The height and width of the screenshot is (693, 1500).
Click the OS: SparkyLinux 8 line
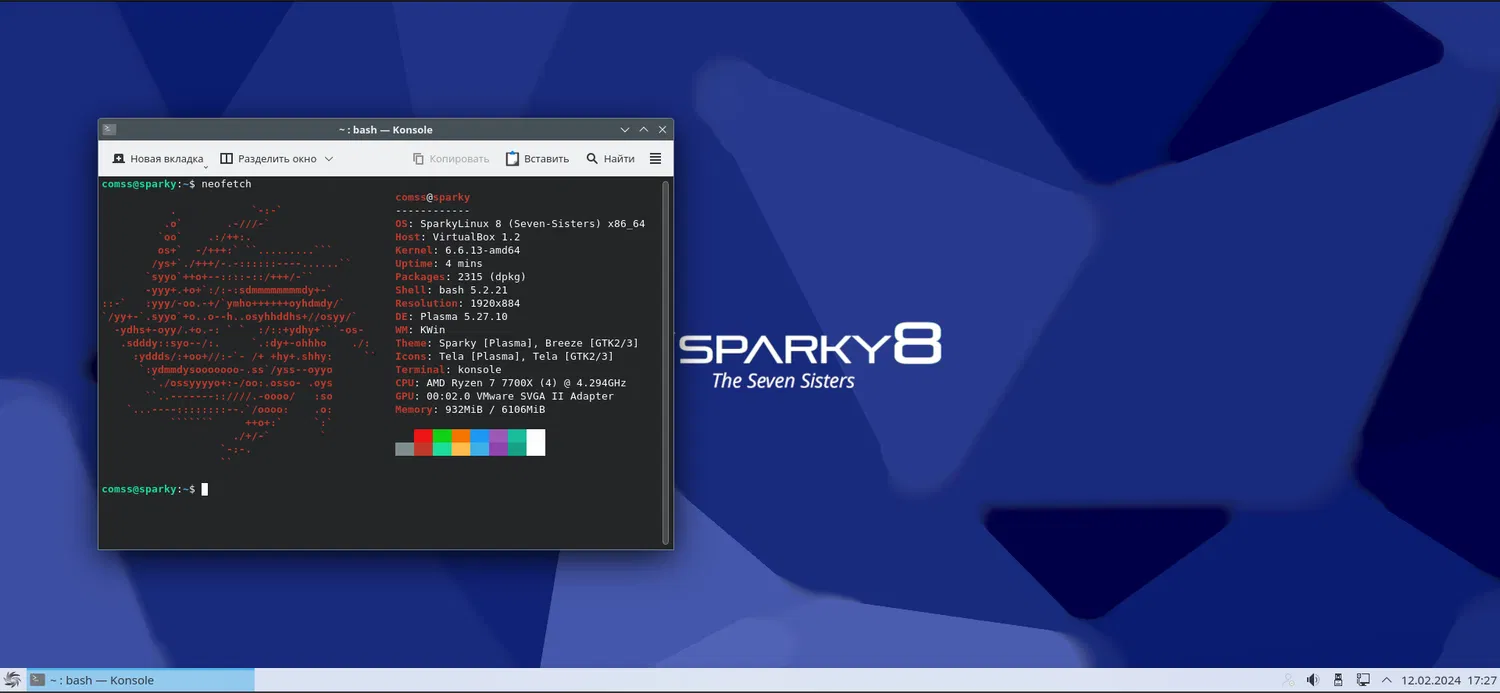click(x=520, y=224)
